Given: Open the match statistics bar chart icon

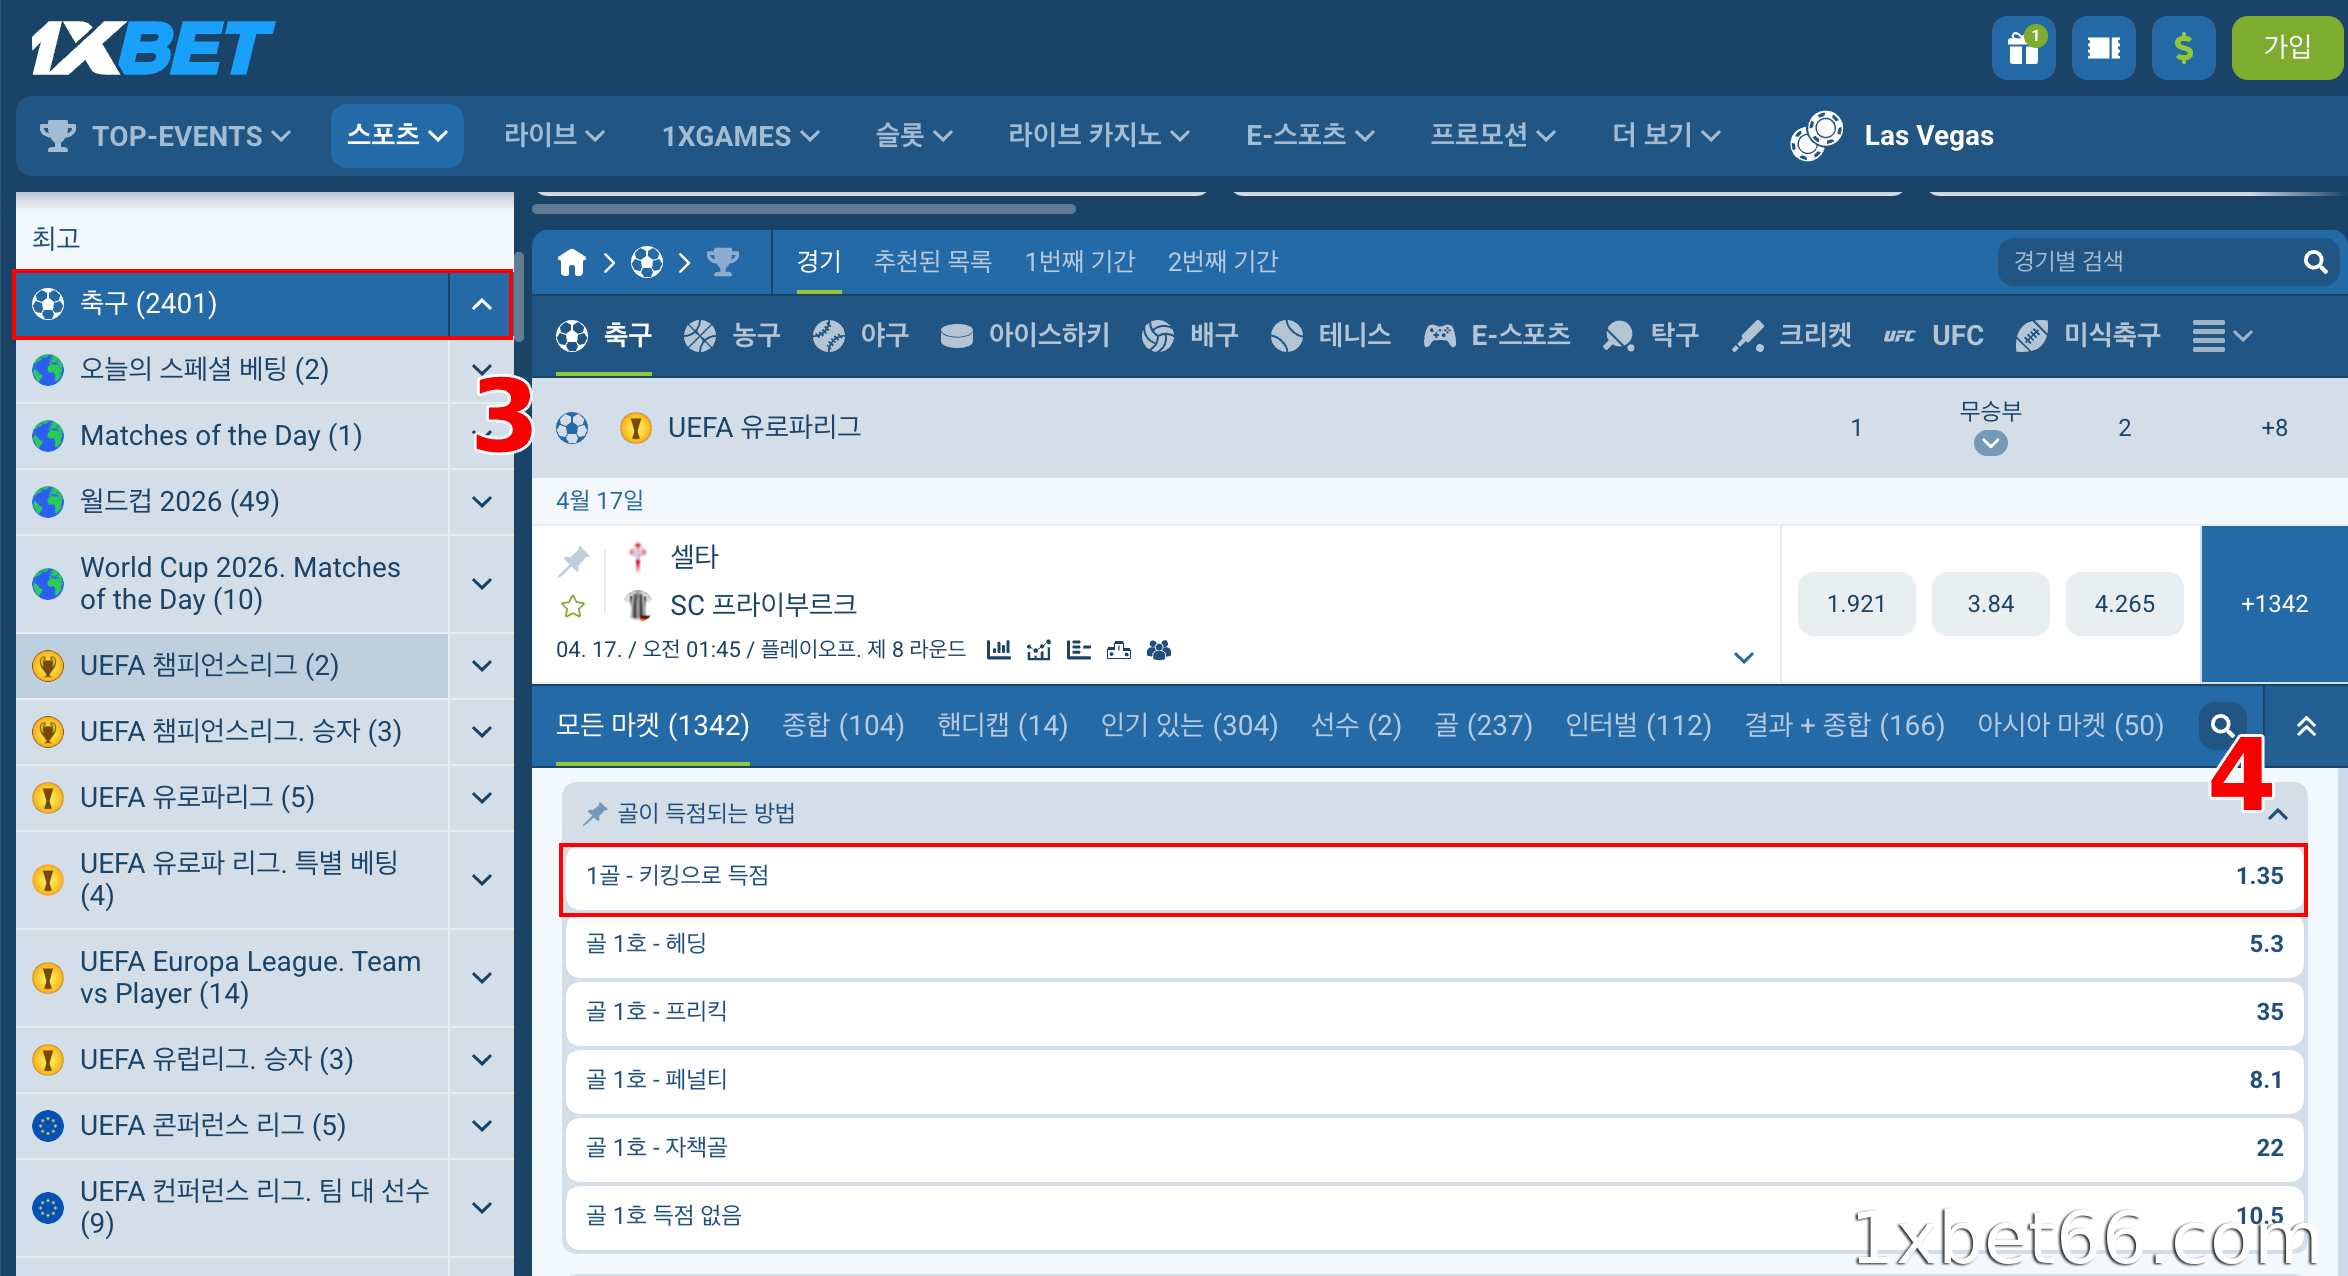Looking at the screenshot, I should click(x=998, y=650).
